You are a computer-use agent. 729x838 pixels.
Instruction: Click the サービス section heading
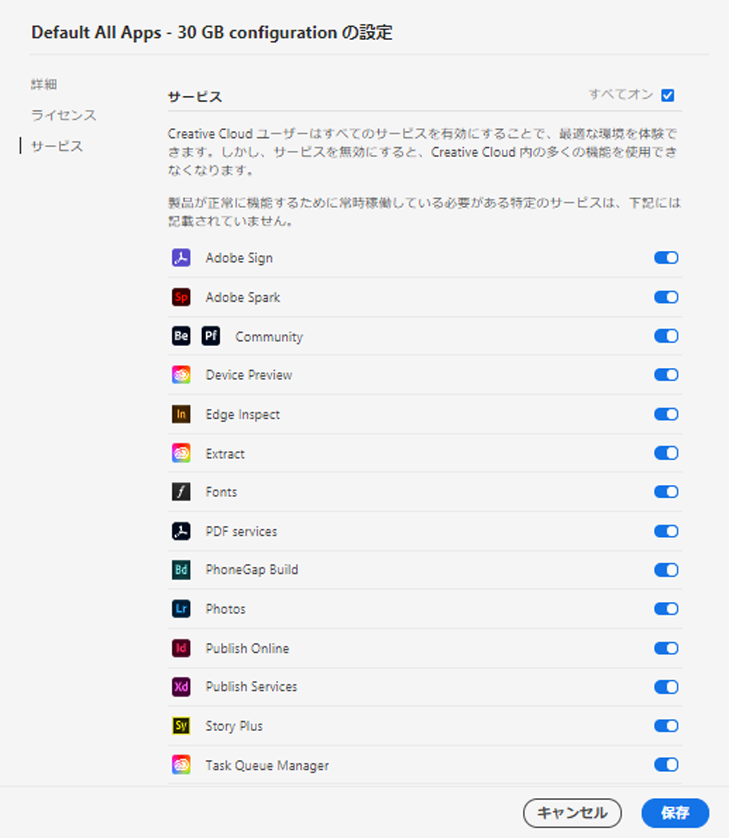pos(195,97)
